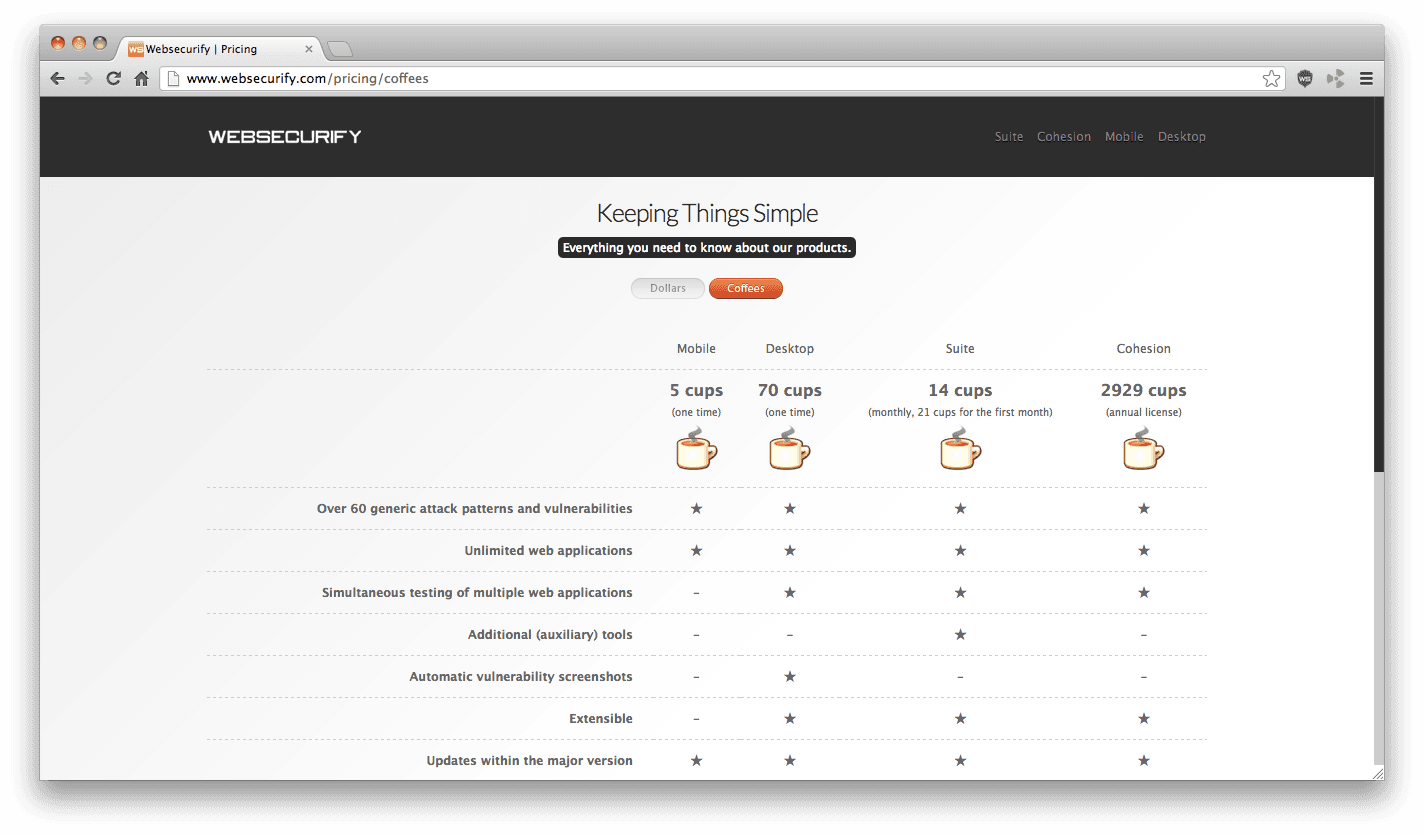Click the "2929 cups" price
Image resolution: width=1424 pixels, height=835 pixels.
coord(1144,391)
